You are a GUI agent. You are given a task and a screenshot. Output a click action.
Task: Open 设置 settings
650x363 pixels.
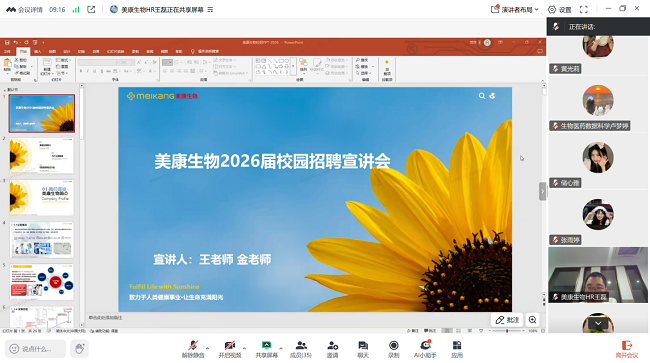coord(560,10)
